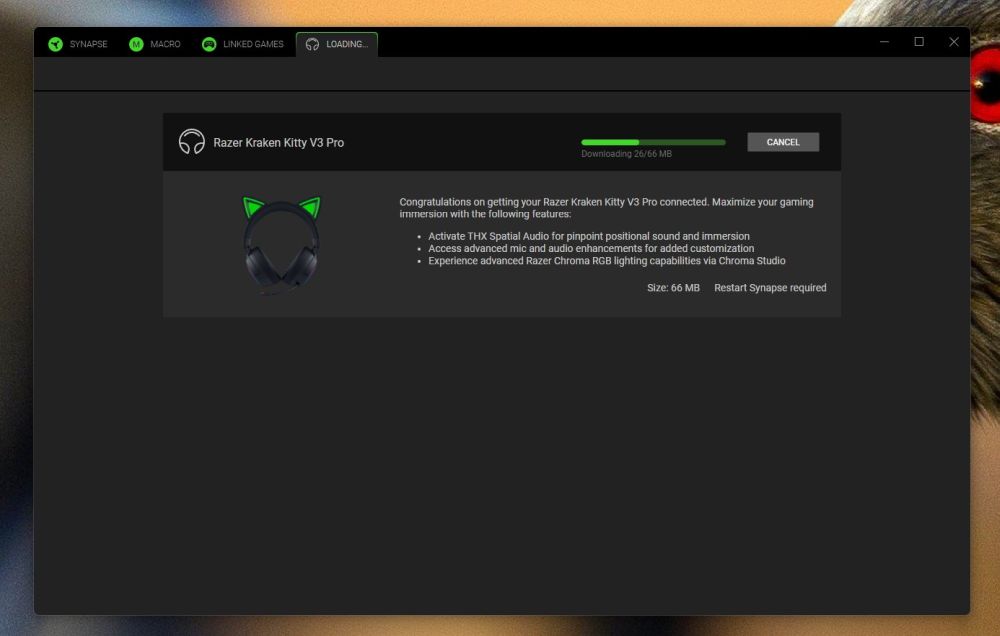1000x636 pixels.
Task: Cancel the headset module download
Action: [783, 142]
